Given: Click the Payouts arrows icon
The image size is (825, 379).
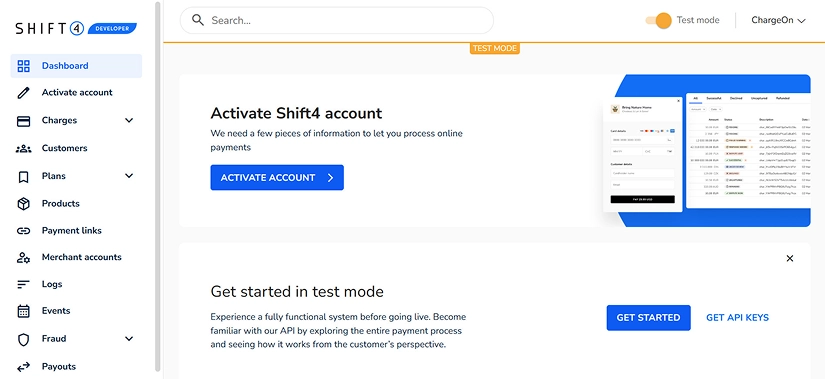Looking at the screenshot, I should [x=24, y=367].
